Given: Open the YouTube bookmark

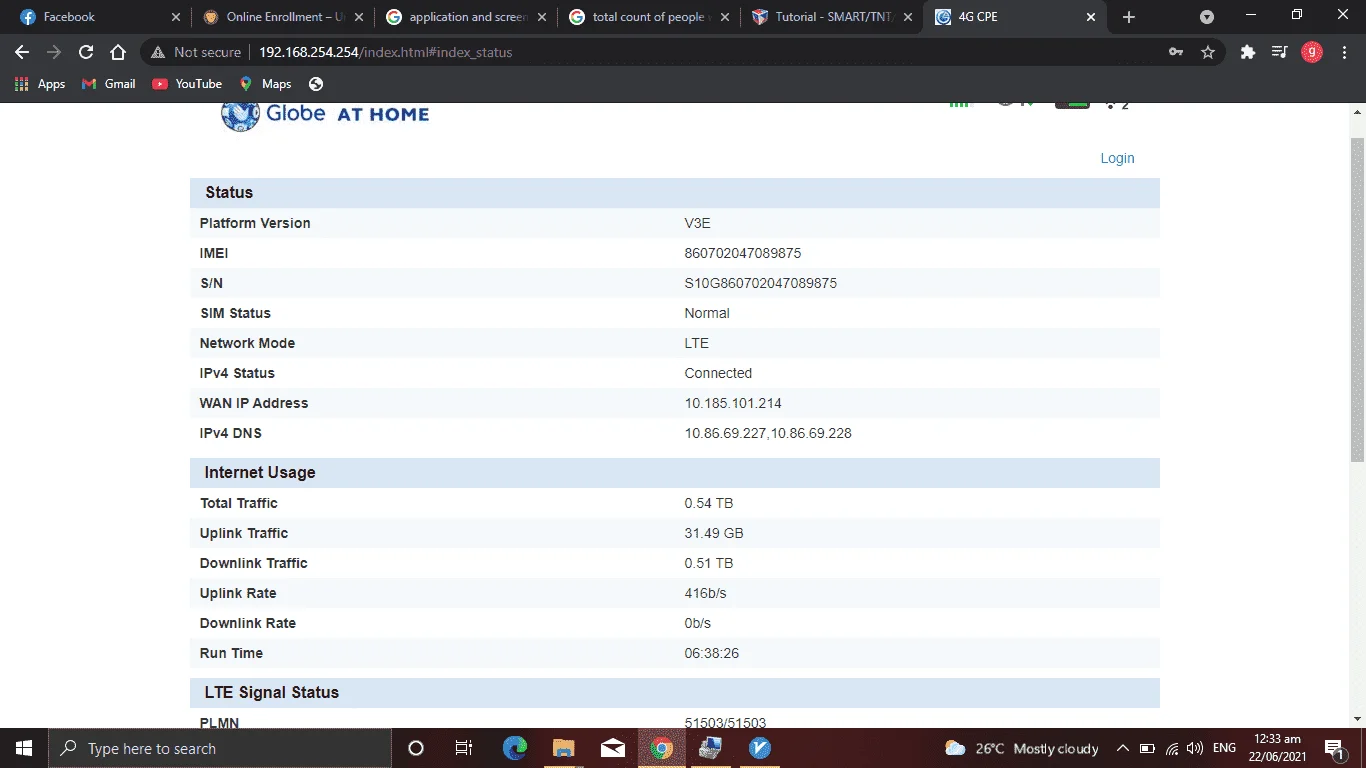Looking at the screenshot, I should pos(187,84).
